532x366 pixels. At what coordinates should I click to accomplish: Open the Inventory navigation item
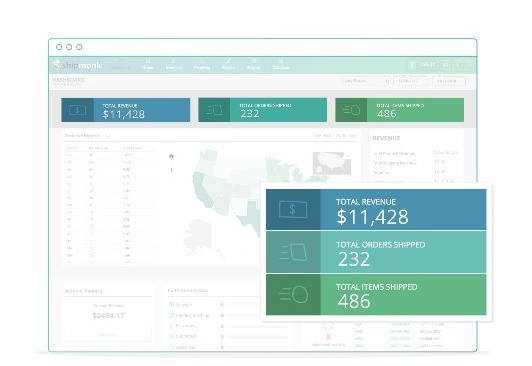click(174, 64)
